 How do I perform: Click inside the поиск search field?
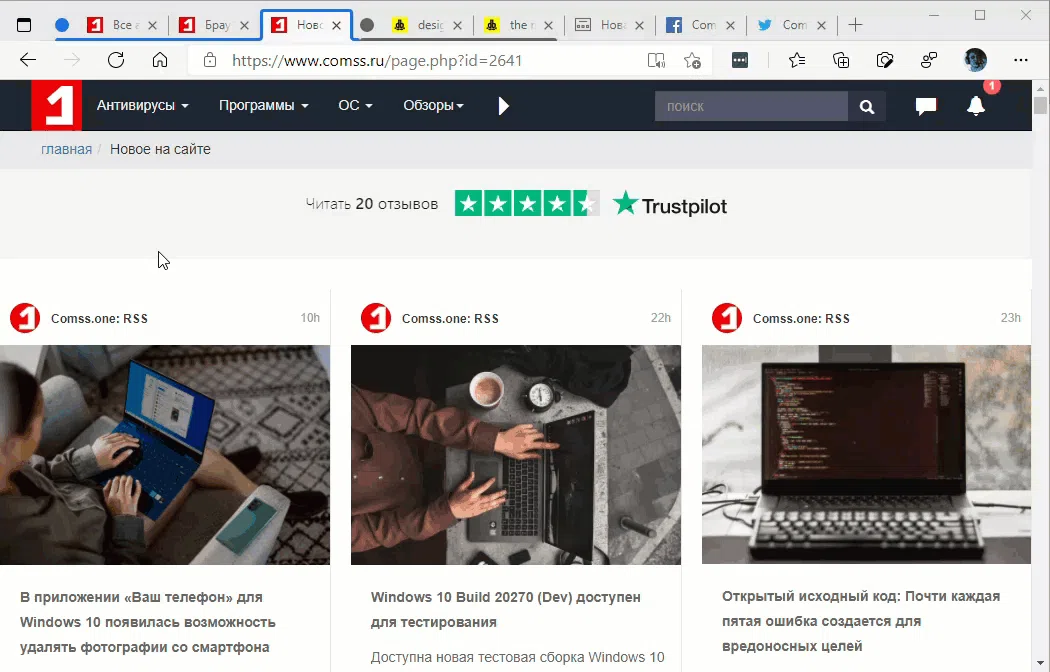tap(750, 106)
